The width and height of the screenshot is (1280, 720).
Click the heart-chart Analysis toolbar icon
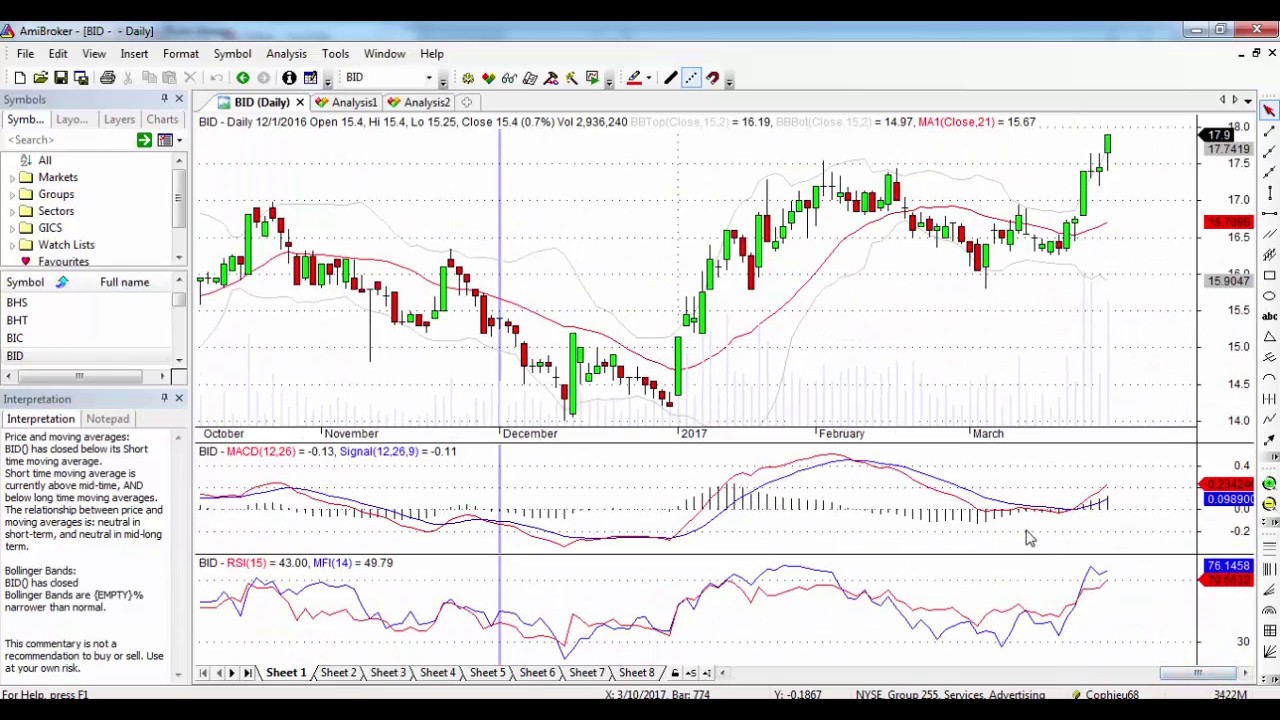point(488,78)
